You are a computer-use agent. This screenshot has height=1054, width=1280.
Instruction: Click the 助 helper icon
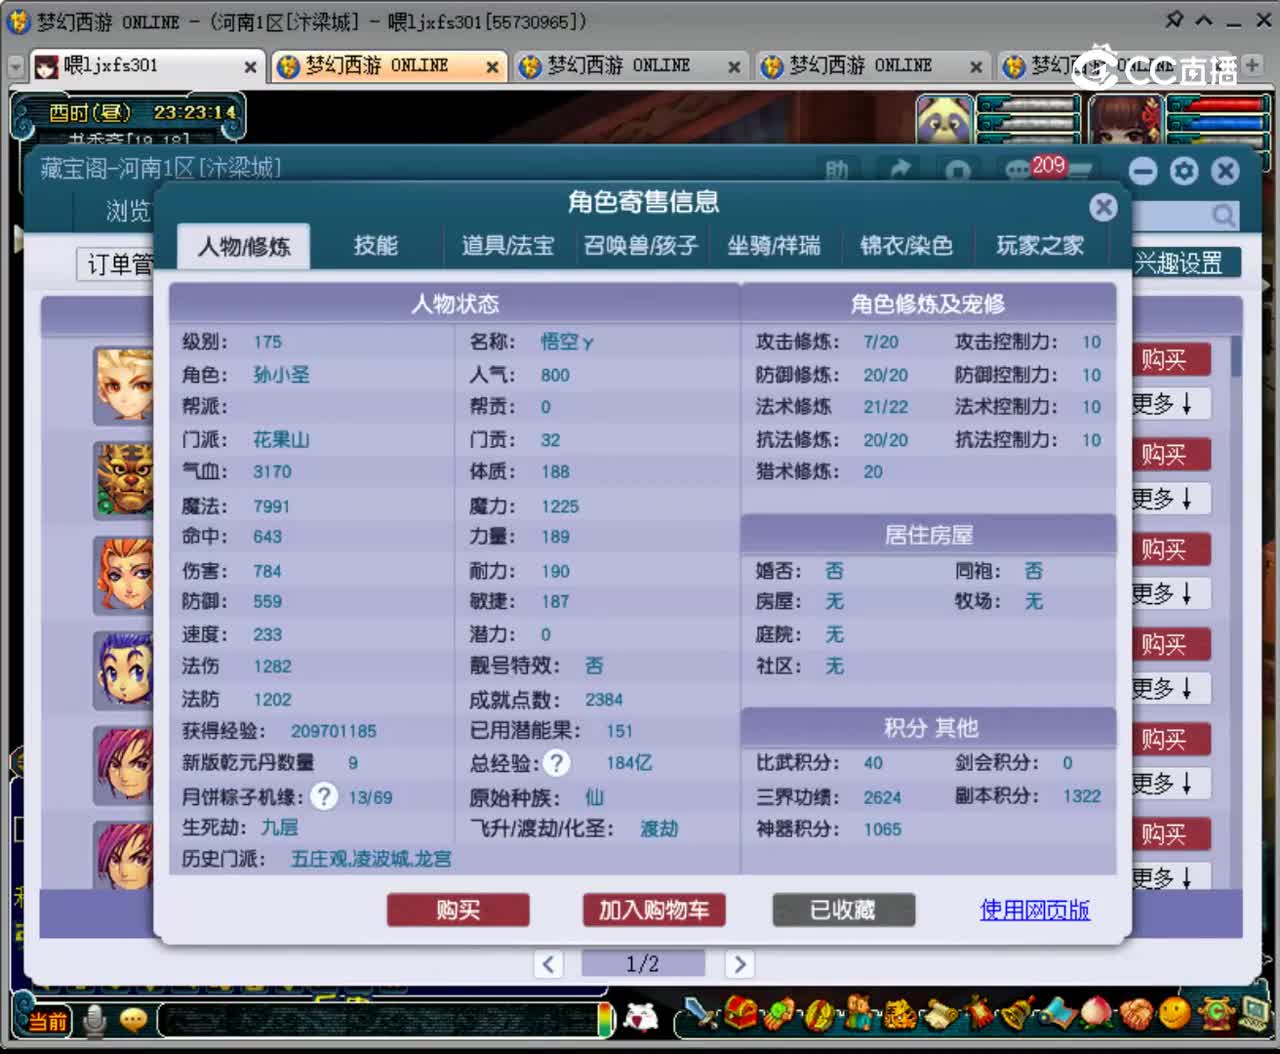837,171
